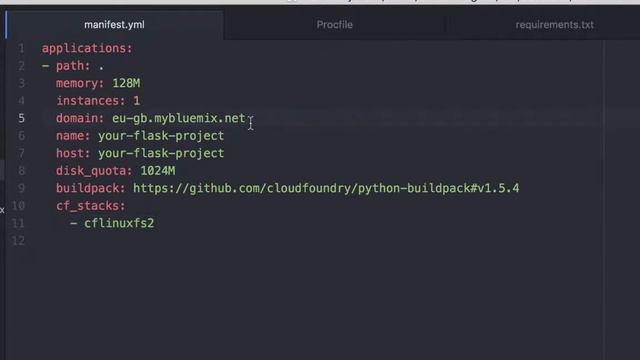Place cursor in eu-gb.mybluemix.net value
640x360 pixels.
[179, 118]
